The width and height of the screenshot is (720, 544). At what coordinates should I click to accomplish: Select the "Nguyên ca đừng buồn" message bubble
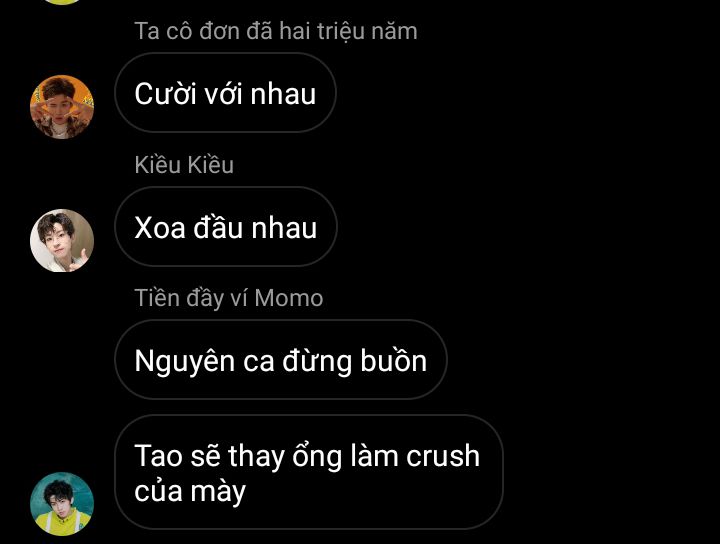(x=281, y=359)
